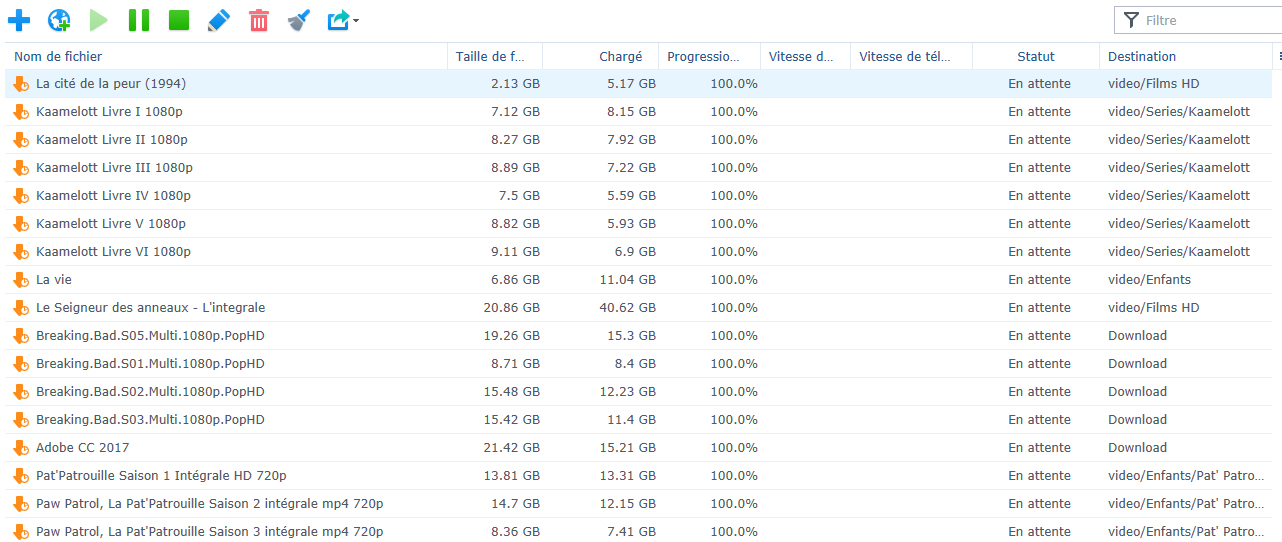Viewport: 1282px width, 542px height.
Task: Open column options menu at header's right edge
Action: coord(1279,57)
